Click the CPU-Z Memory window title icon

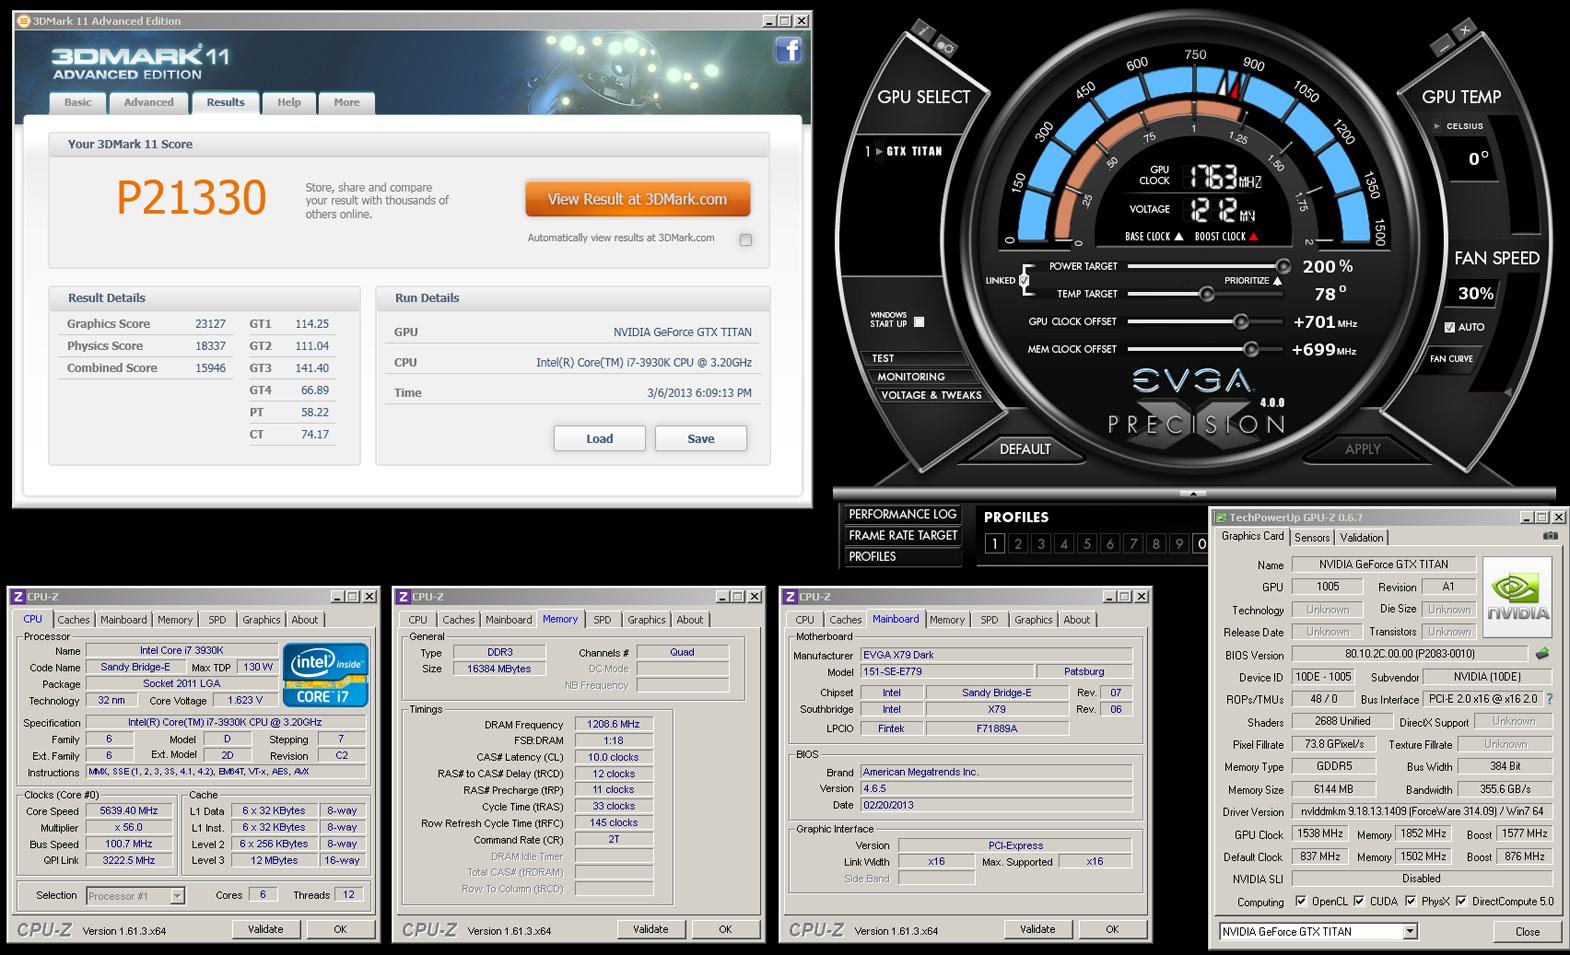point(404,597)
